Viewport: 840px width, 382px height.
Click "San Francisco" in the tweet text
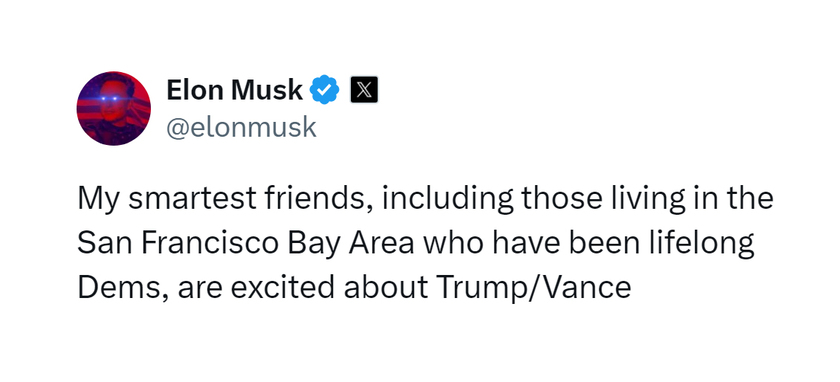(x=178, y=243)
